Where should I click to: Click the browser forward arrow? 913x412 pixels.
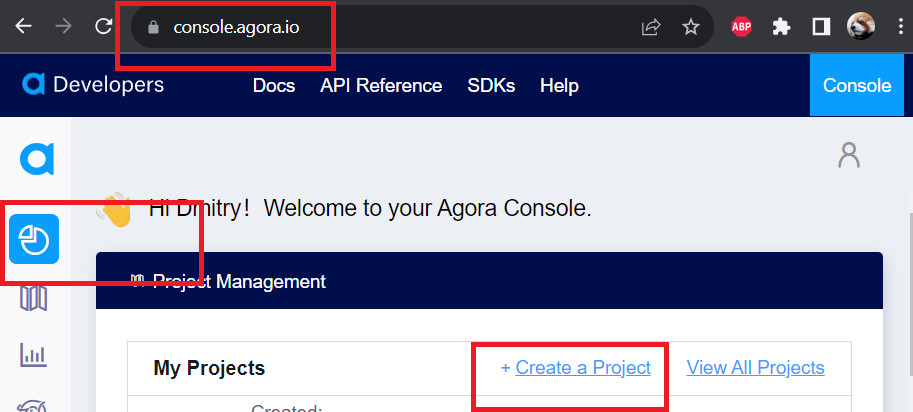click(x=63, y=26)
